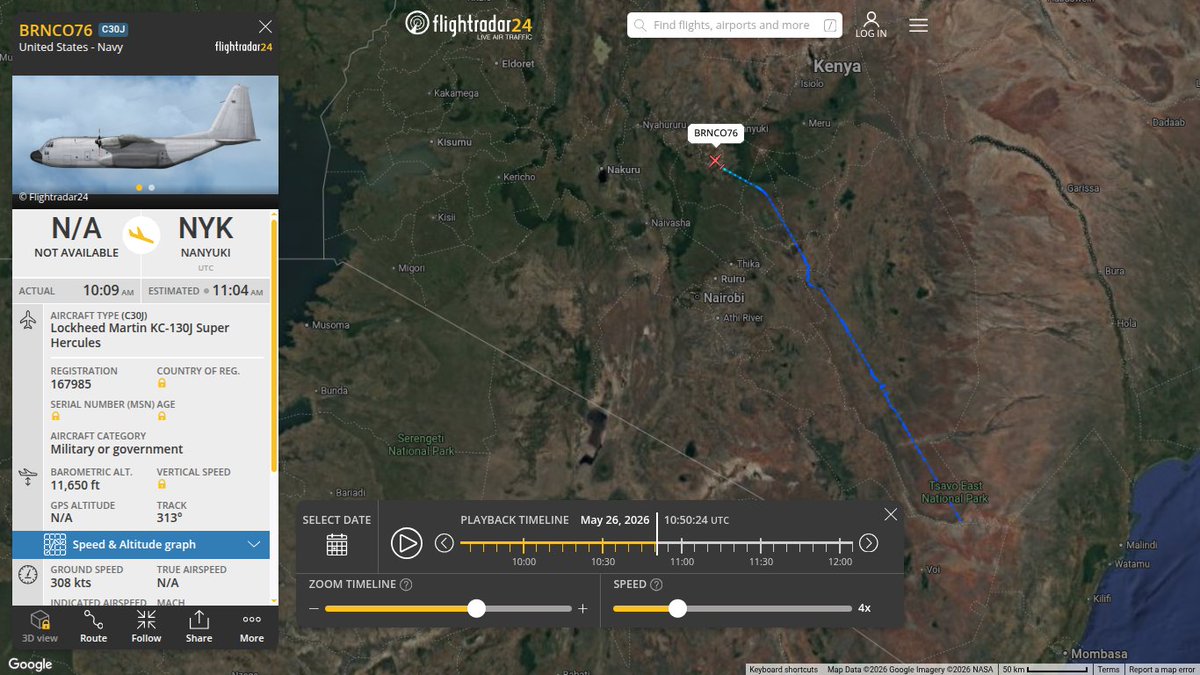Screen dimensions: 1200x675
Task: Open Zoom Timeline help tooltip
Action: [406, 584]
